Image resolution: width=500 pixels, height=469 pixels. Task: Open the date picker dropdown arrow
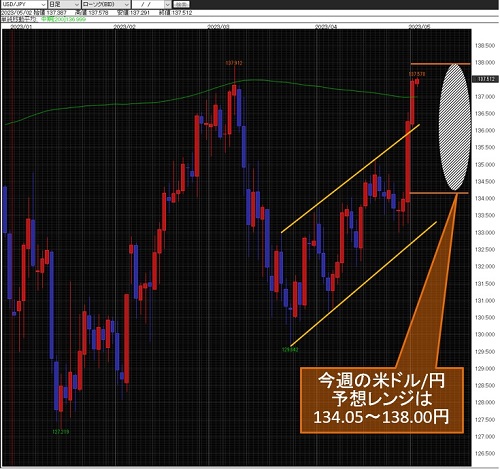coord(168,4)
